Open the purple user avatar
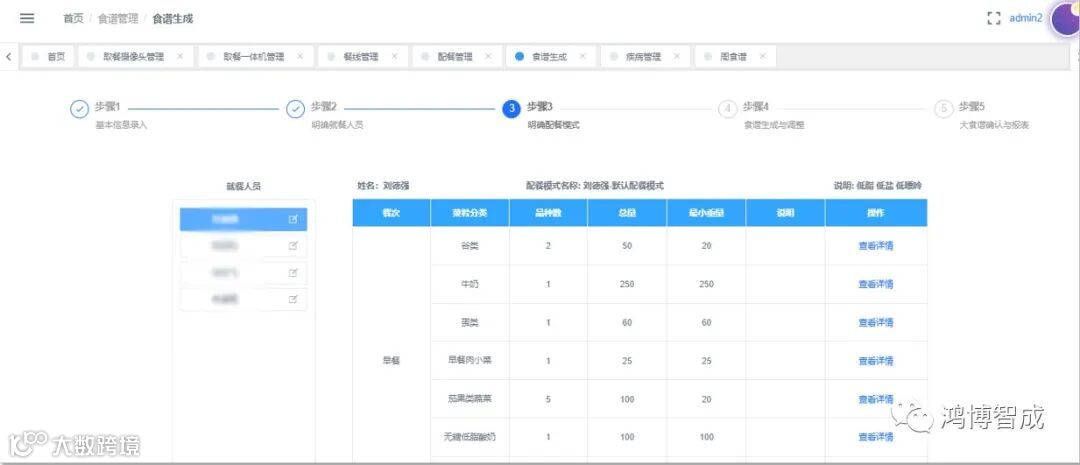 coord(1065,18)
